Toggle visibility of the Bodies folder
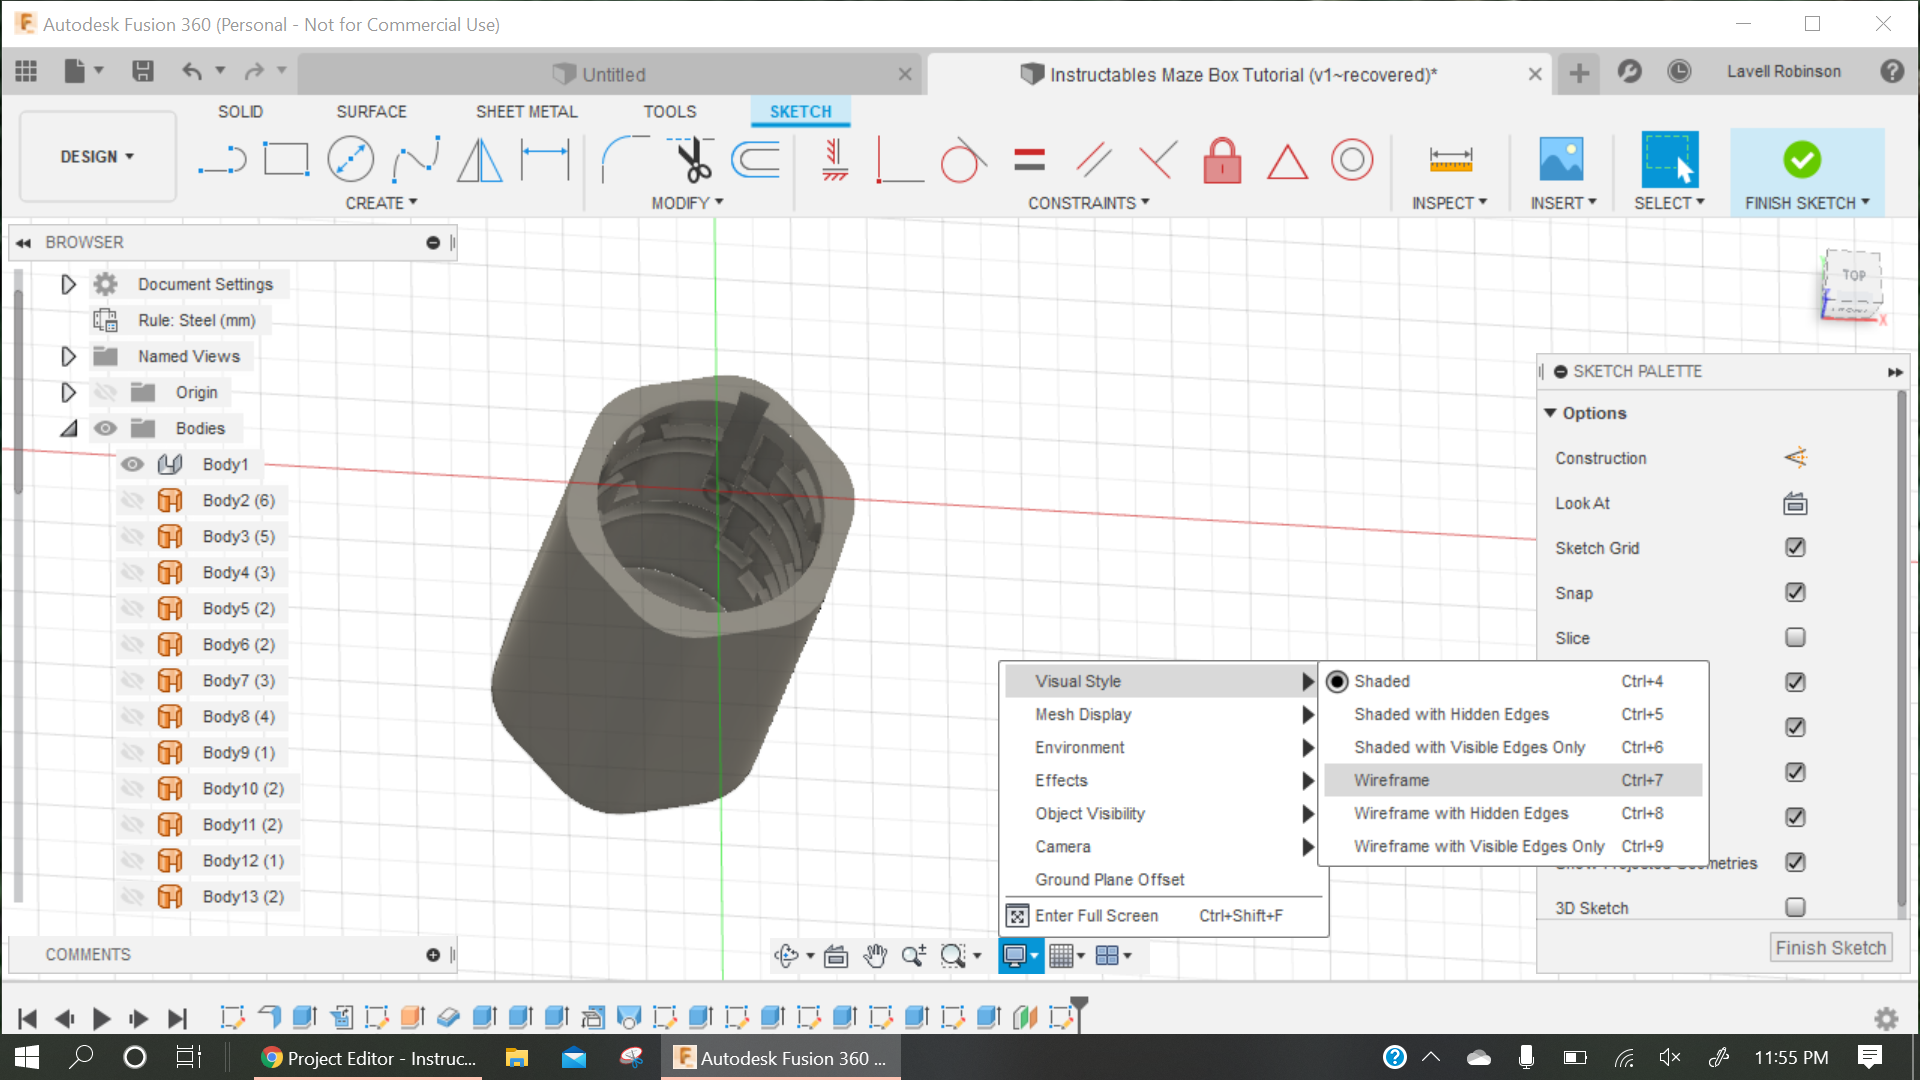The image size is (1920, 1080). 105,428
